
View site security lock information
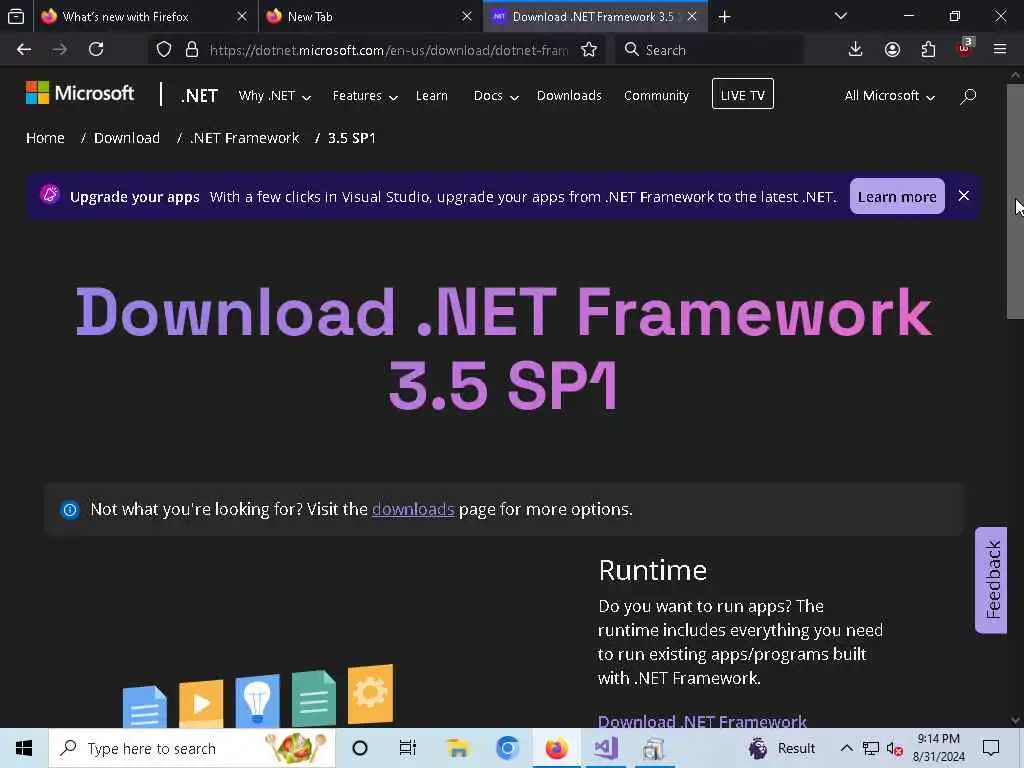pos(191,50)
